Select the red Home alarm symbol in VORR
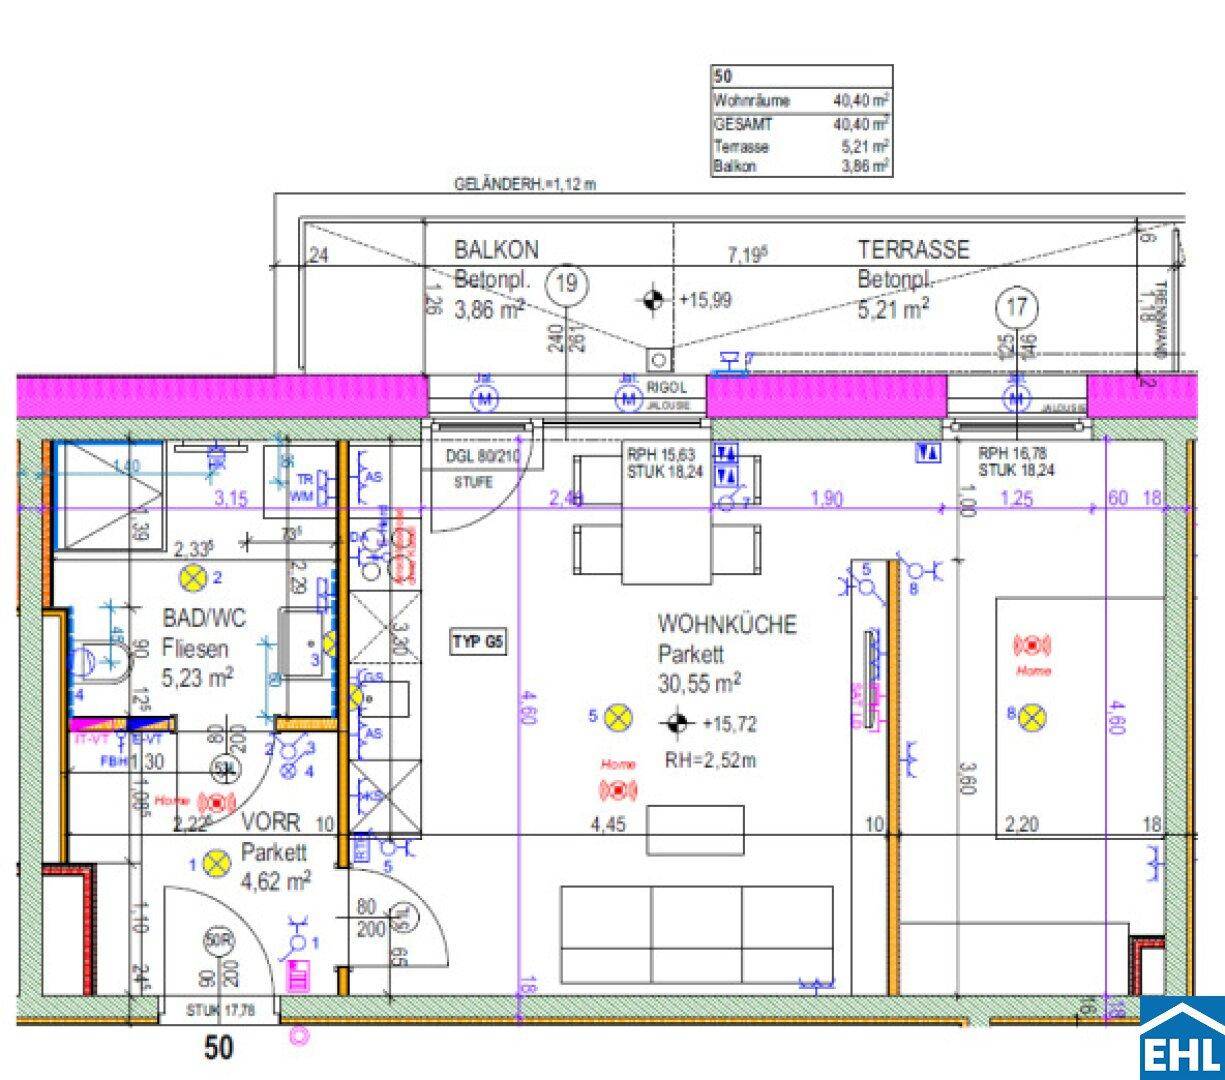The width and height of the screenshot is (1225, 1080). [x=215, y=801]
